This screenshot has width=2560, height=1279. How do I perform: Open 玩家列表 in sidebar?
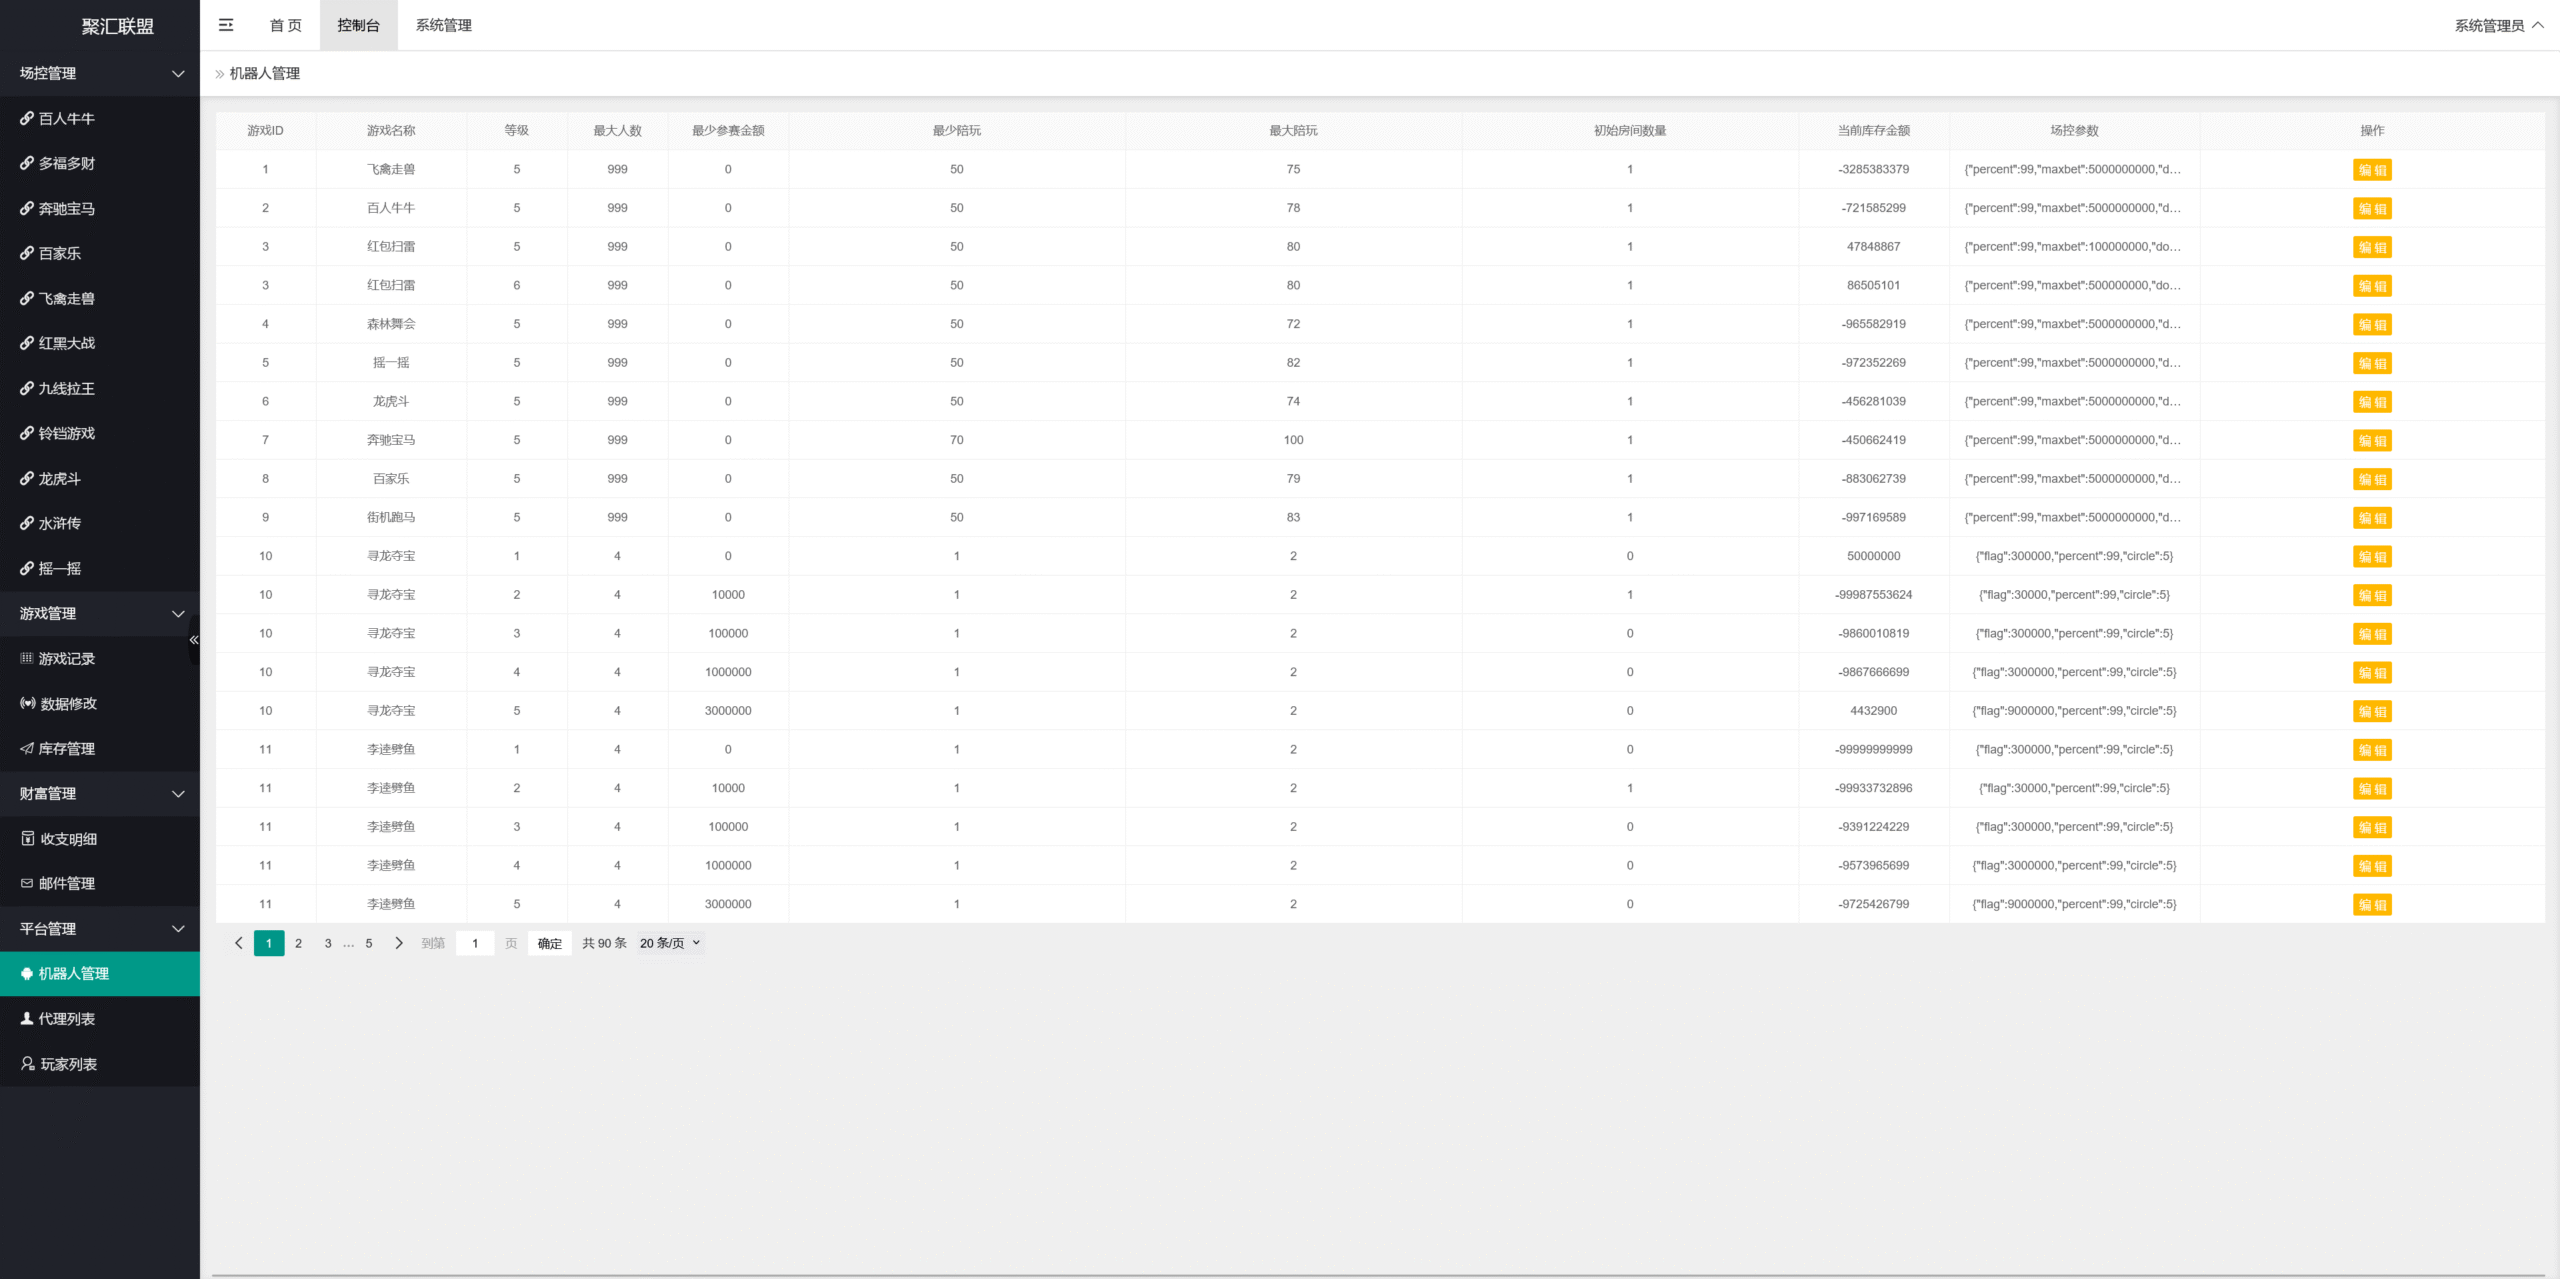[x=68, y=1064]
